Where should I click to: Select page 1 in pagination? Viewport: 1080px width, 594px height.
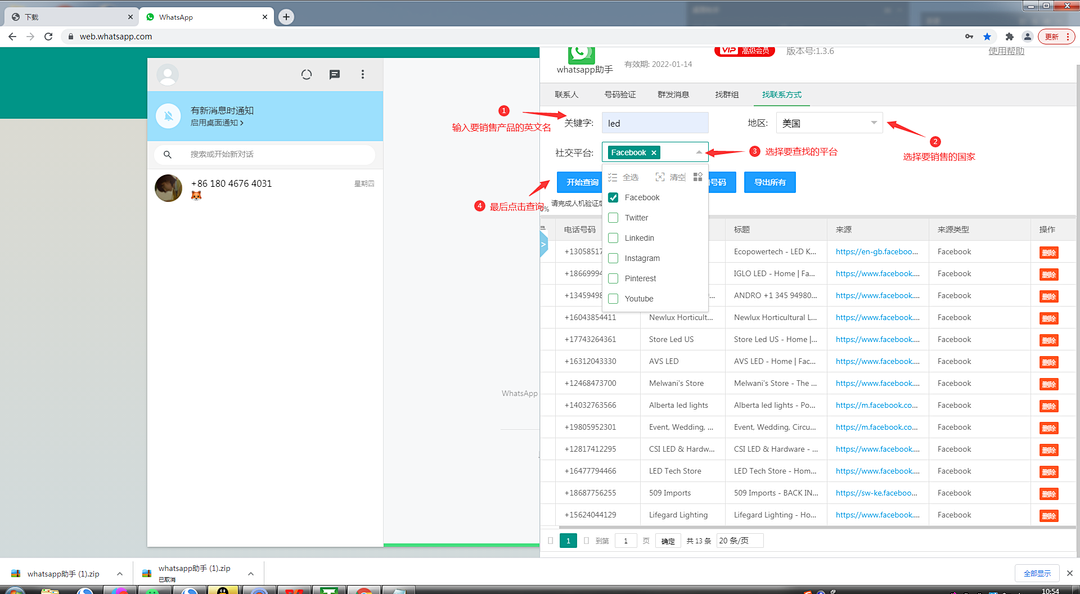(568, 541)
